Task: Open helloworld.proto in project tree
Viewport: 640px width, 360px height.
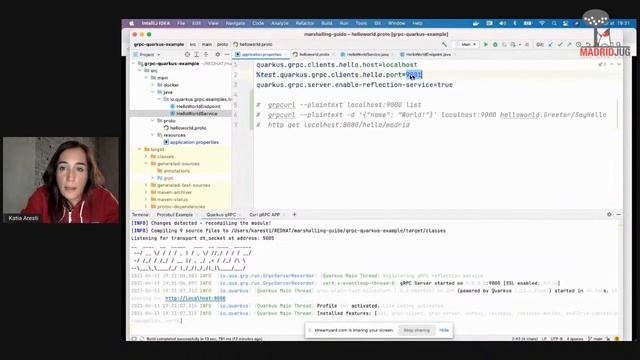Action: 188,128
